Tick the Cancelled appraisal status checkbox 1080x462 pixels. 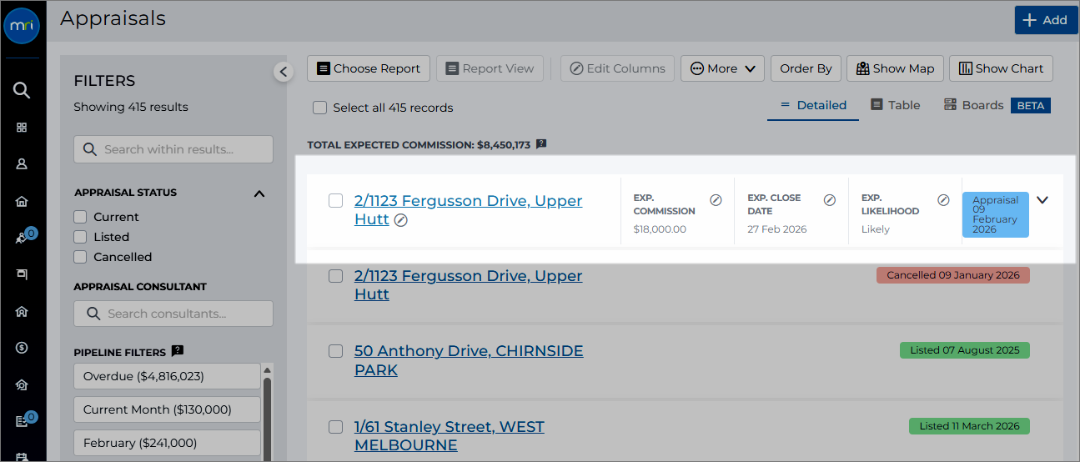point(81,257)
